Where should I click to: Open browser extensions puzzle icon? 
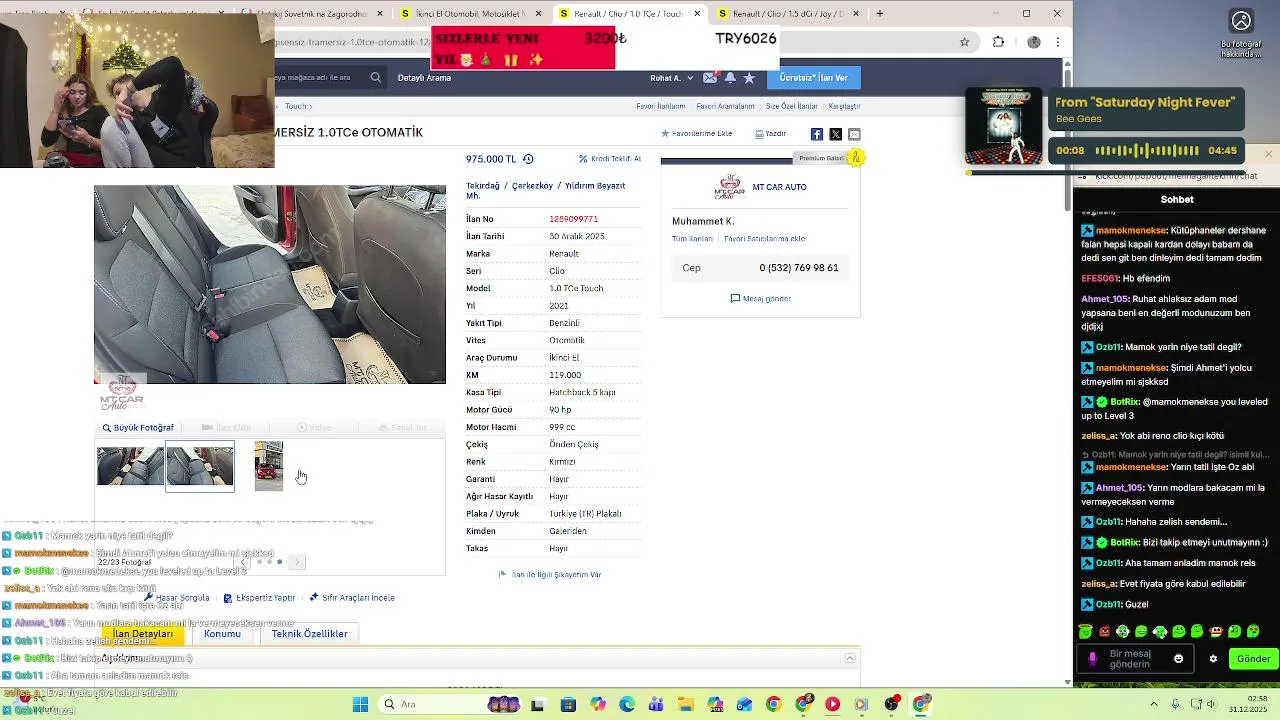[x=998, y=42]
